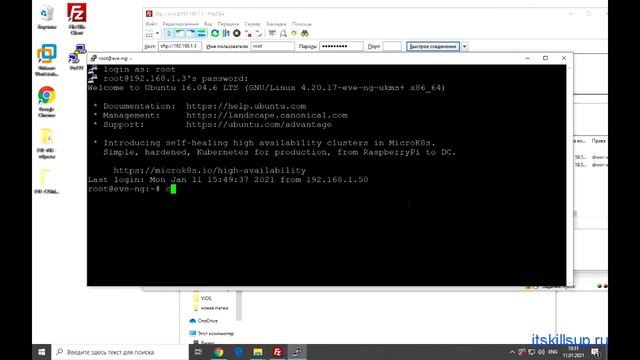Viewport: 640px width, 360px height.
Task: Reconnect to the last server
Action: coord(259,33)
